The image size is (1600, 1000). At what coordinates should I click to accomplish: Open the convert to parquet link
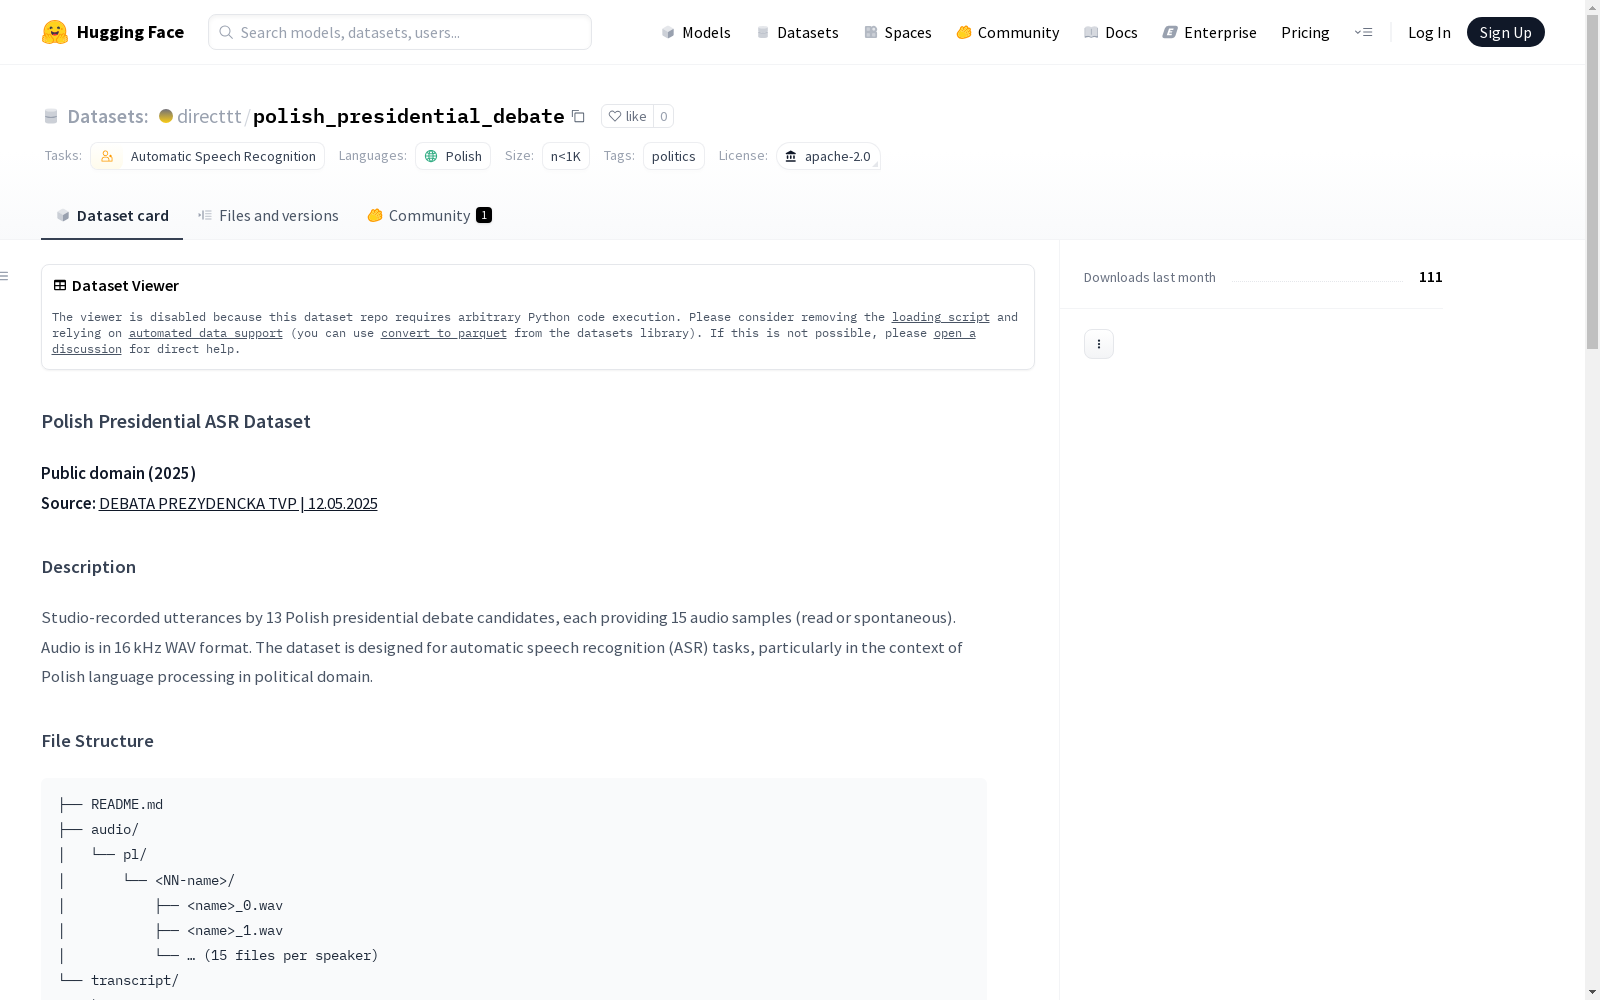click(x=444, y=333)
